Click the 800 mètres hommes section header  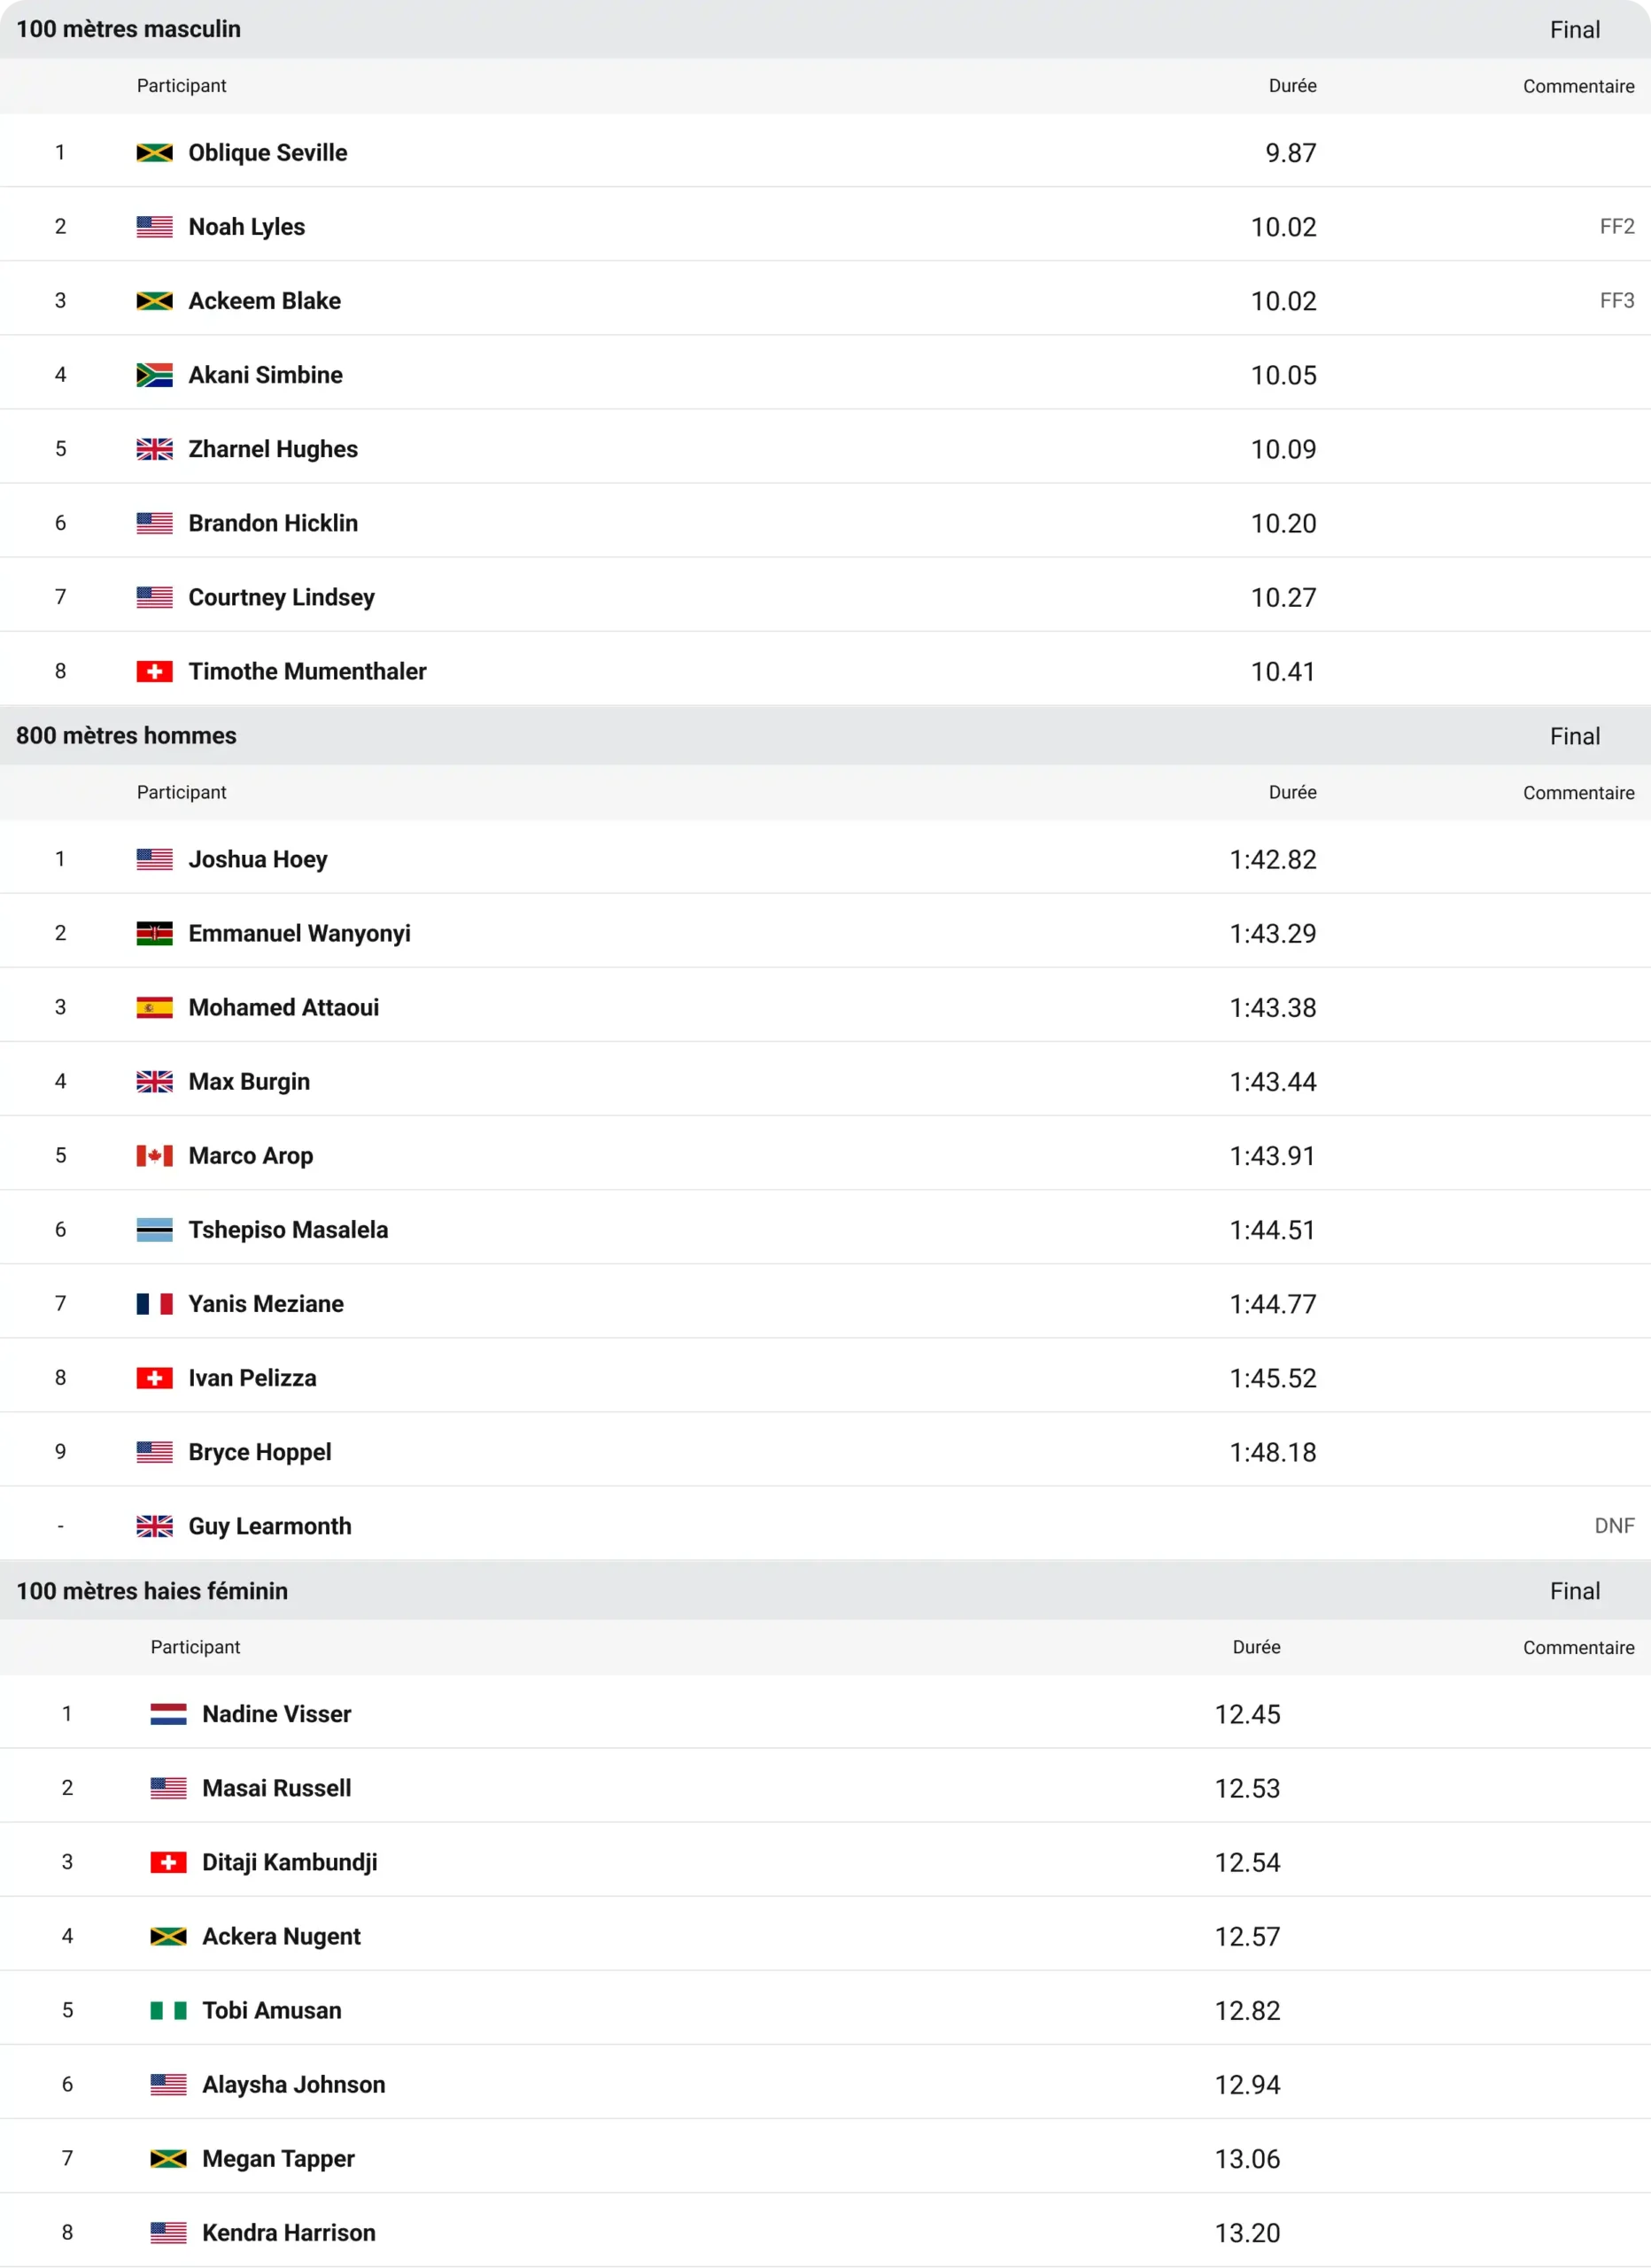click(x=825, y=736)
